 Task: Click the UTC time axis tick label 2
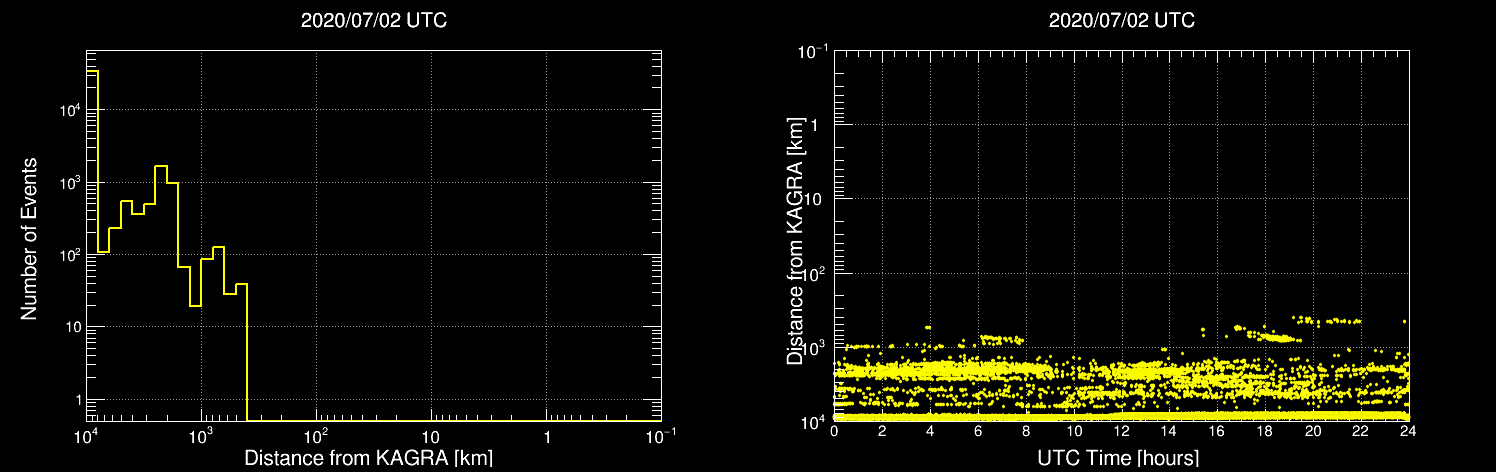pyautogui.click(x=882, y=431)
